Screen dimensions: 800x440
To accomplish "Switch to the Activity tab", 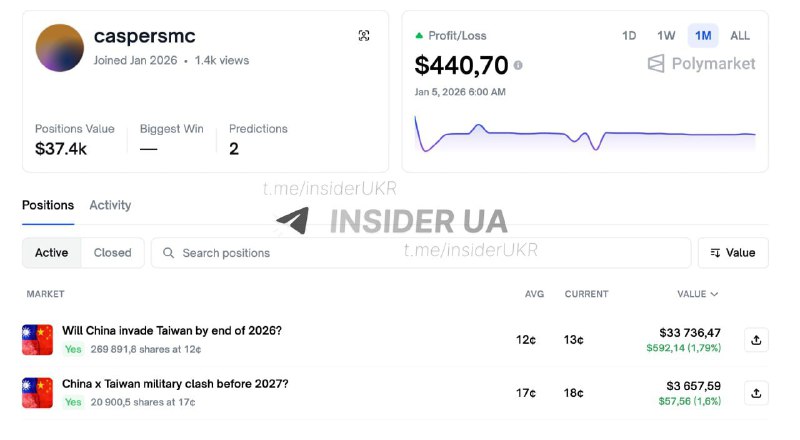I will (x=110, y=205).
